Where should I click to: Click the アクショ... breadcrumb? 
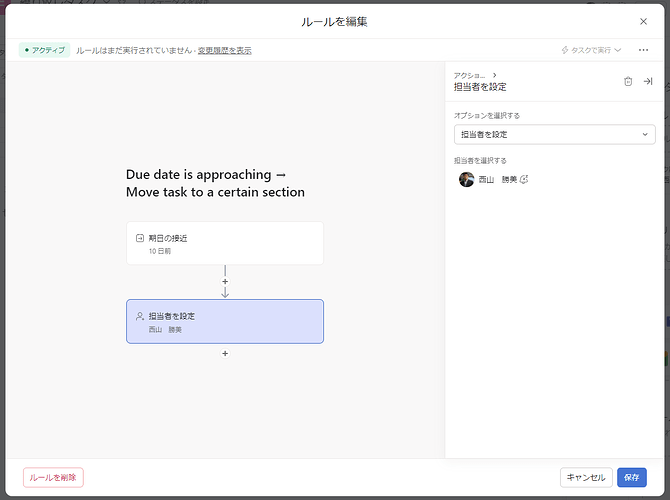click(x=469, y=75)
